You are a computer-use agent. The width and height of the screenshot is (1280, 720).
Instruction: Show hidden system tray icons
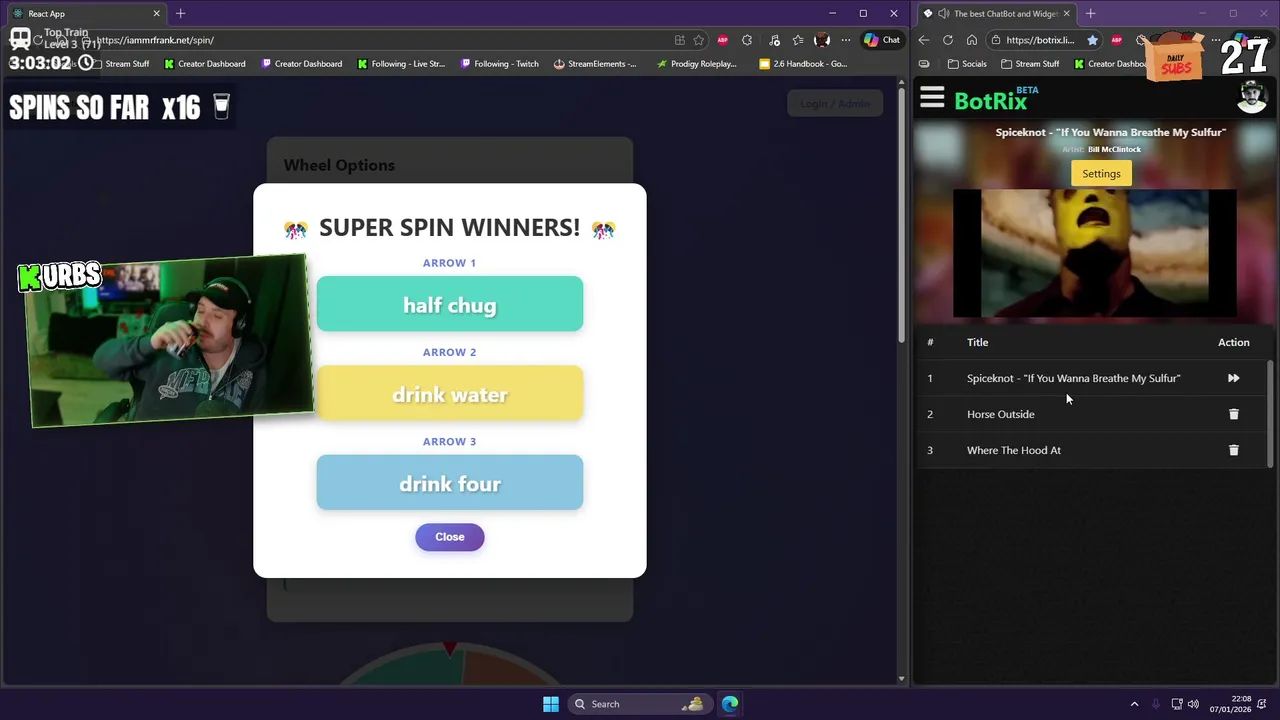(1134, 704)
